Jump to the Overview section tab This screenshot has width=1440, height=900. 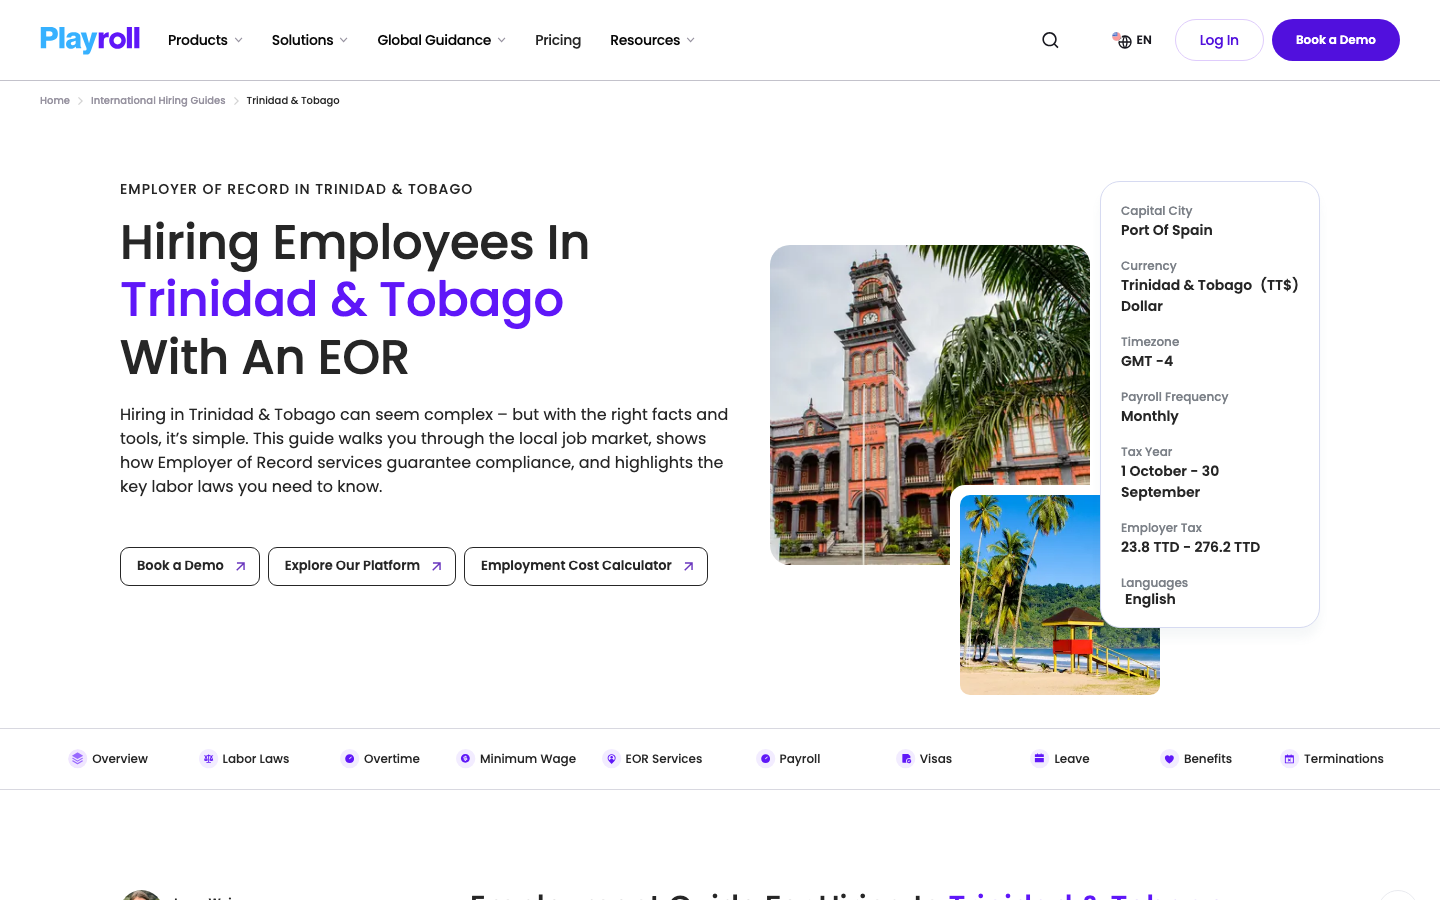109,759
